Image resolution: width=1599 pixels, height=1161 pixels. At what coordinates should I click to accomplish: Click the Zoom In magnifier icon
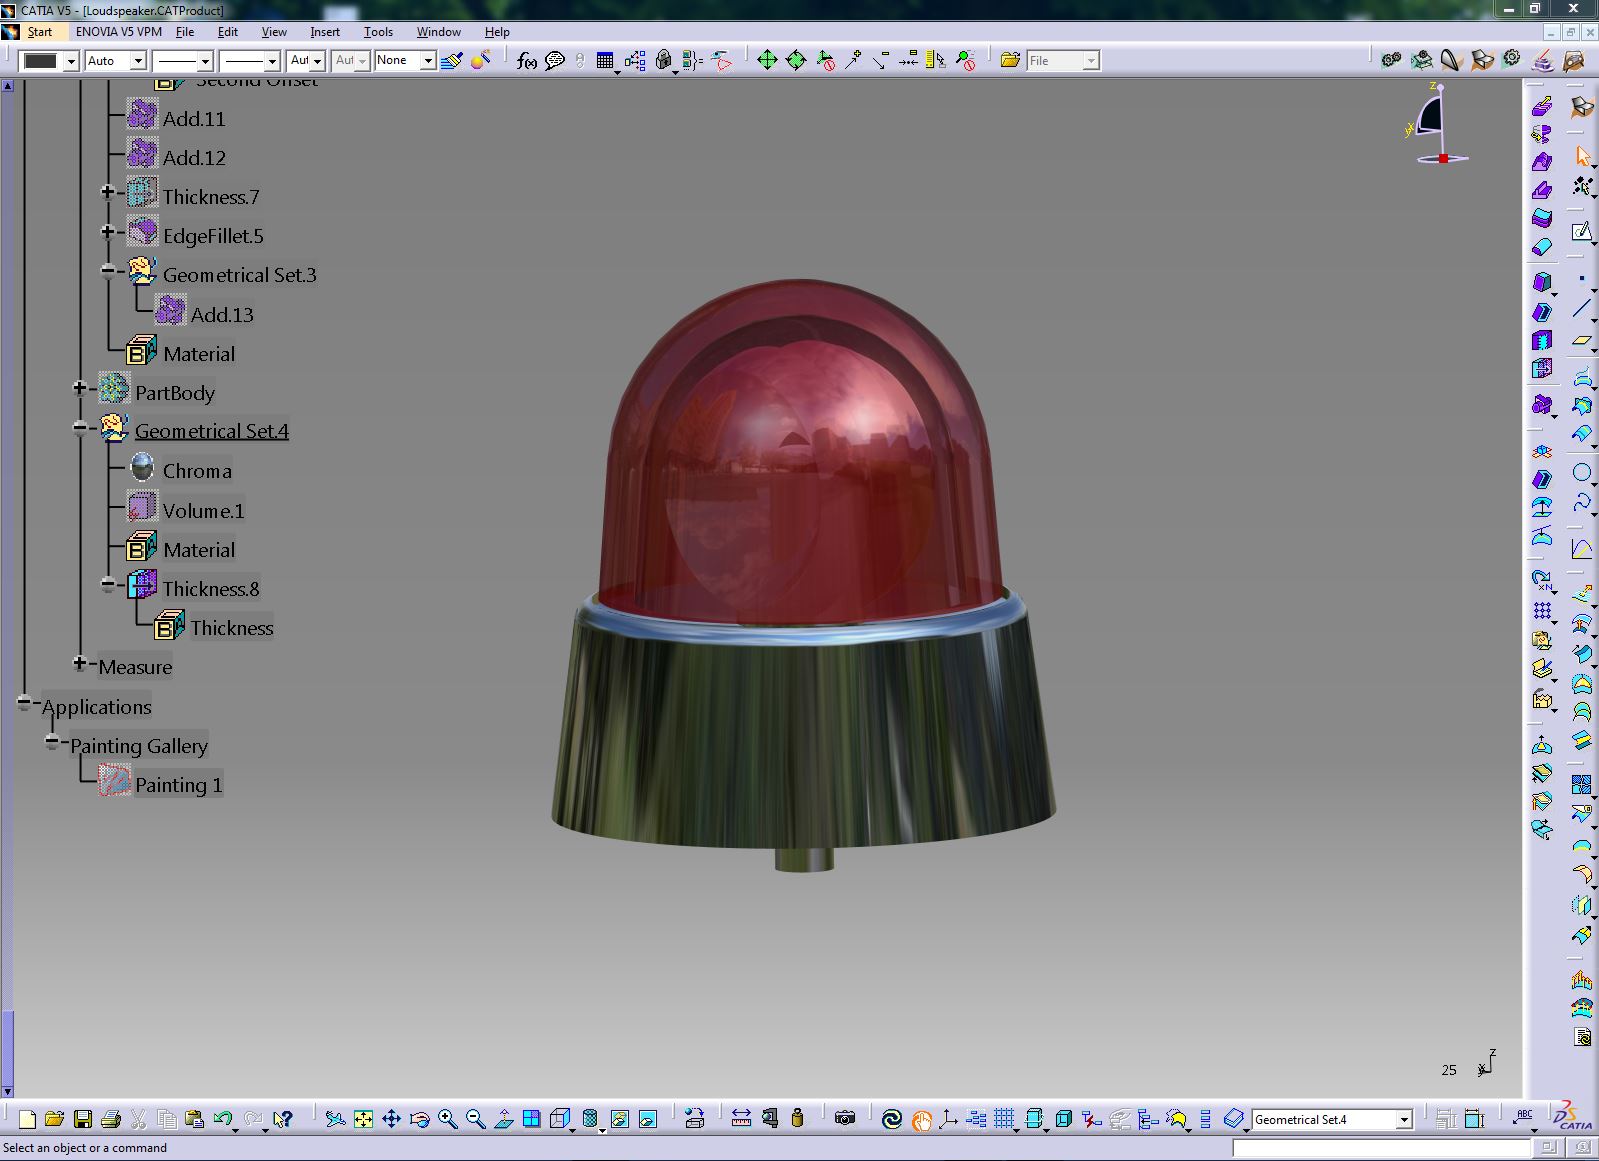tap(447, 1119)
